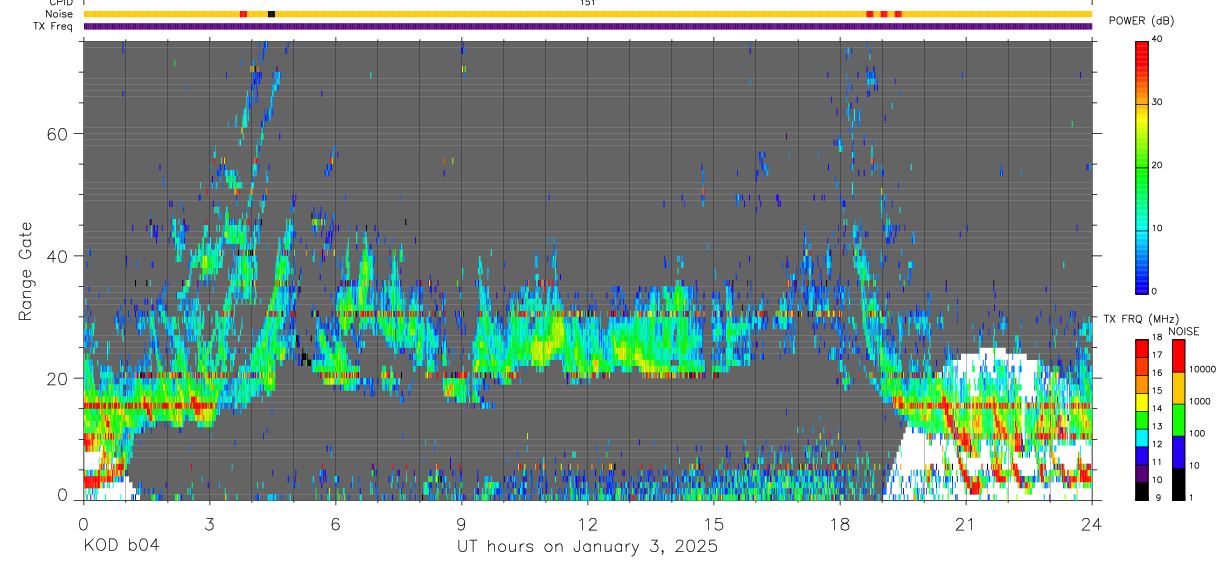The height and width of the screenshot is (567, 1228).
Task: Click the purple TX Freq strip
Action: click(x=588, y=26)
